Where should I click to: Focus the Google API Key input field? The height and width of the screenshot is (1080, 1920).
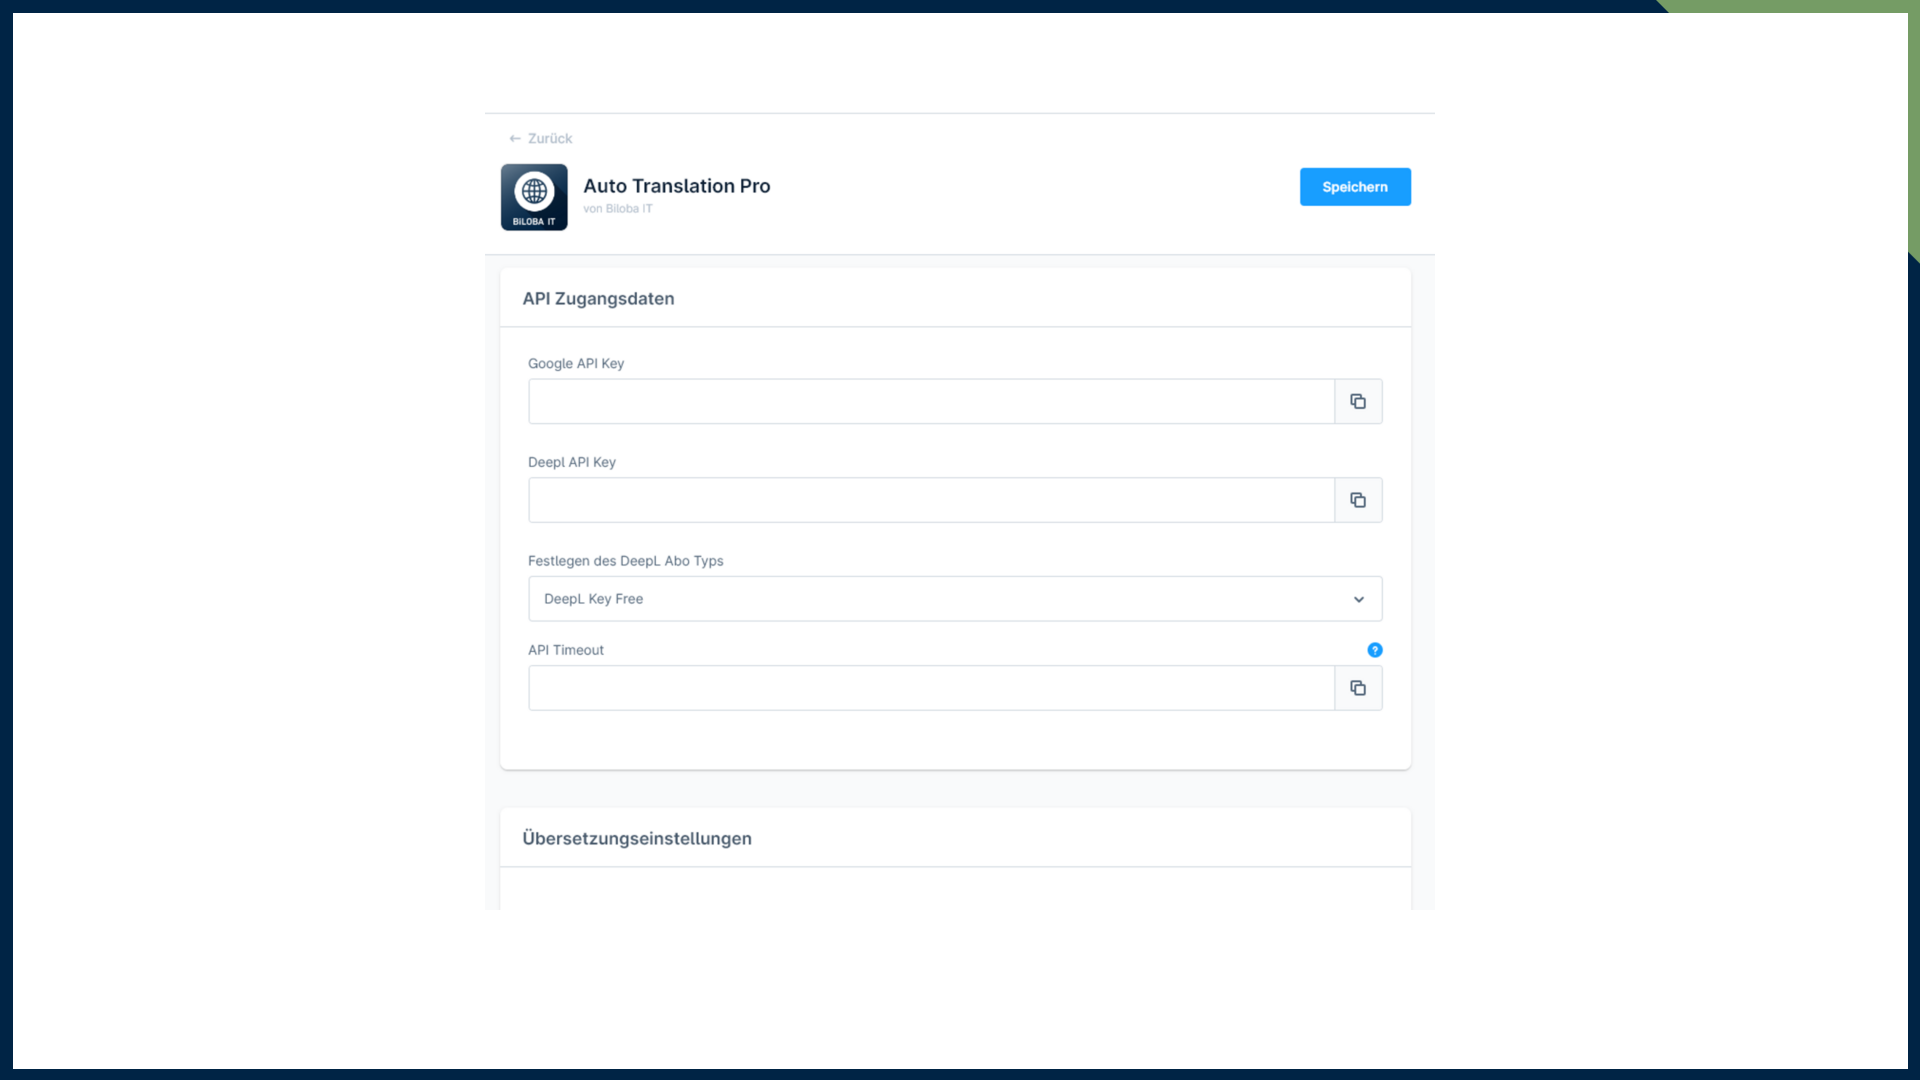coord(930,401)
